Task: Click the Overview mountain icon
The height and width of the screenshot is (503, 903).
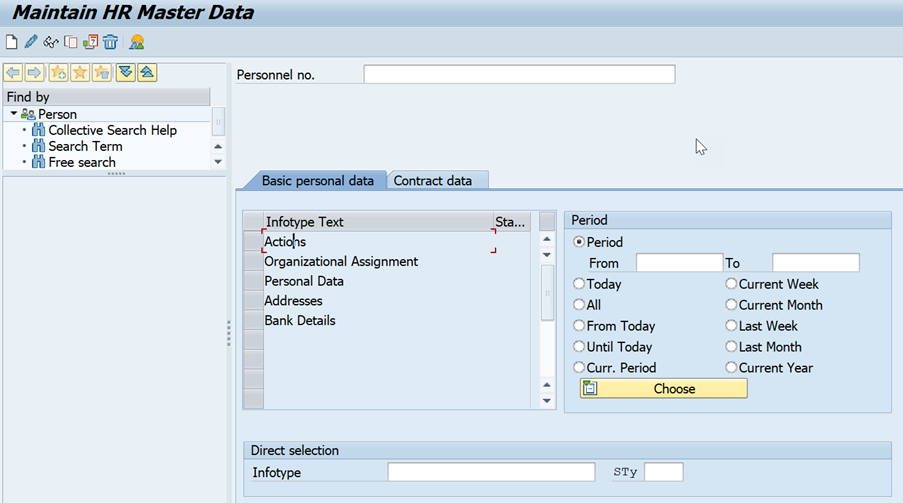Action: (x=137, y=42)
